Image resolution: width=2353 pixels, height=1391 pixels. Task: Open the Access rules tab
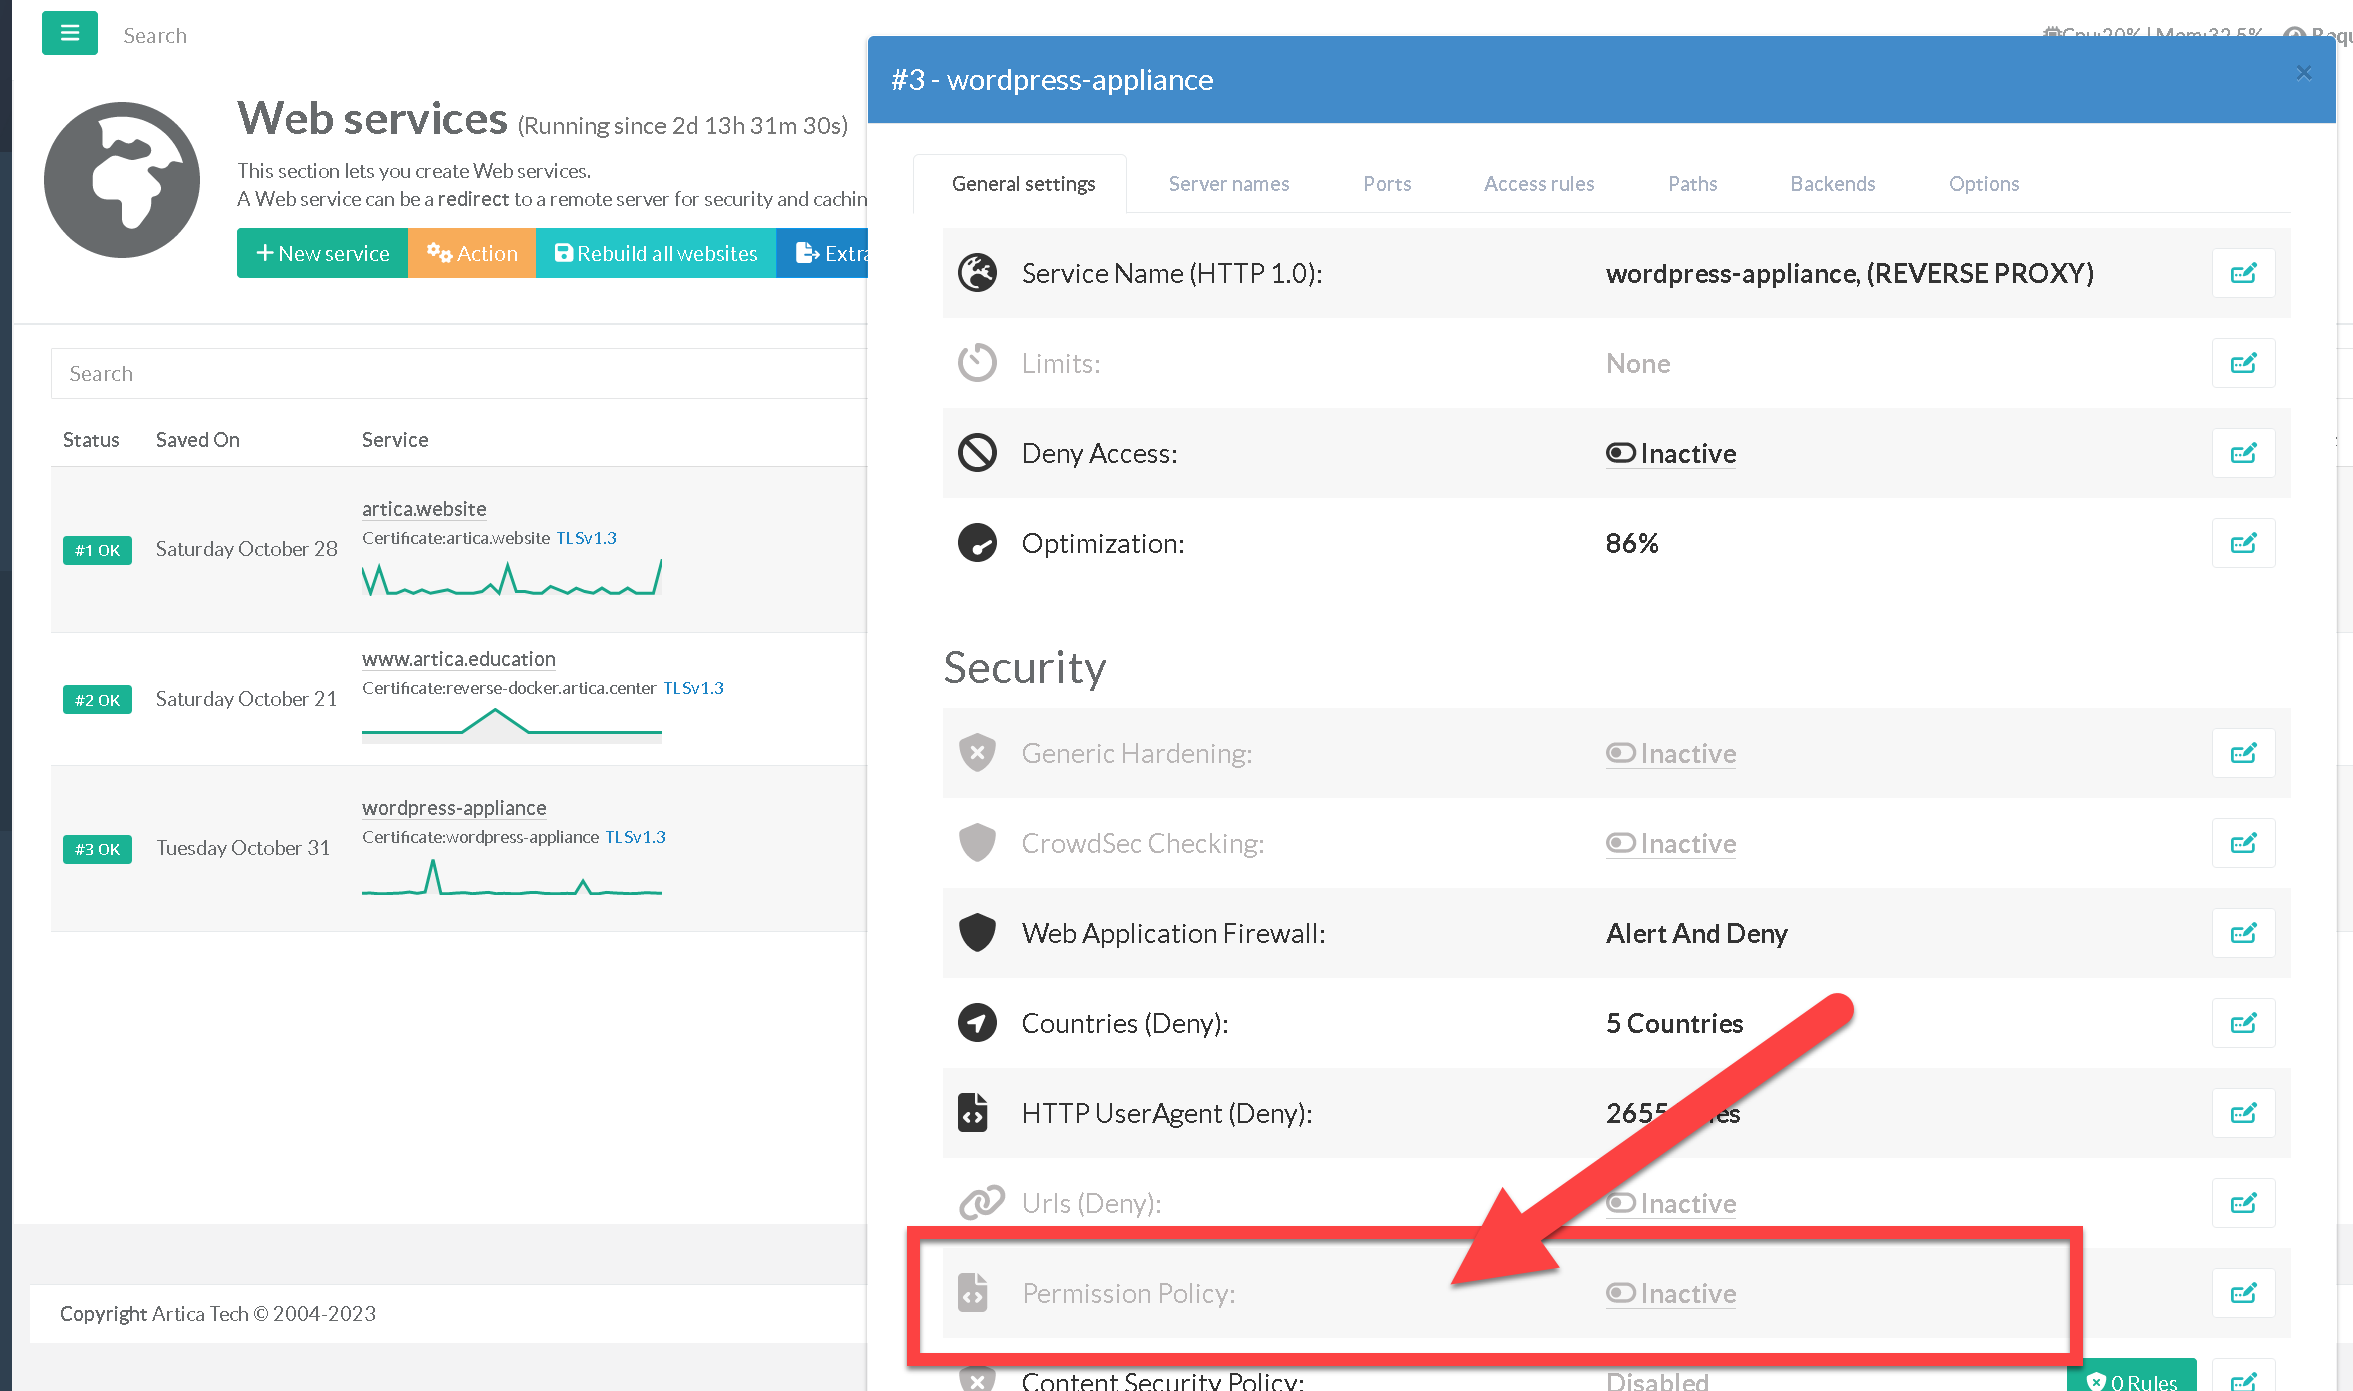pos(1538,184)
